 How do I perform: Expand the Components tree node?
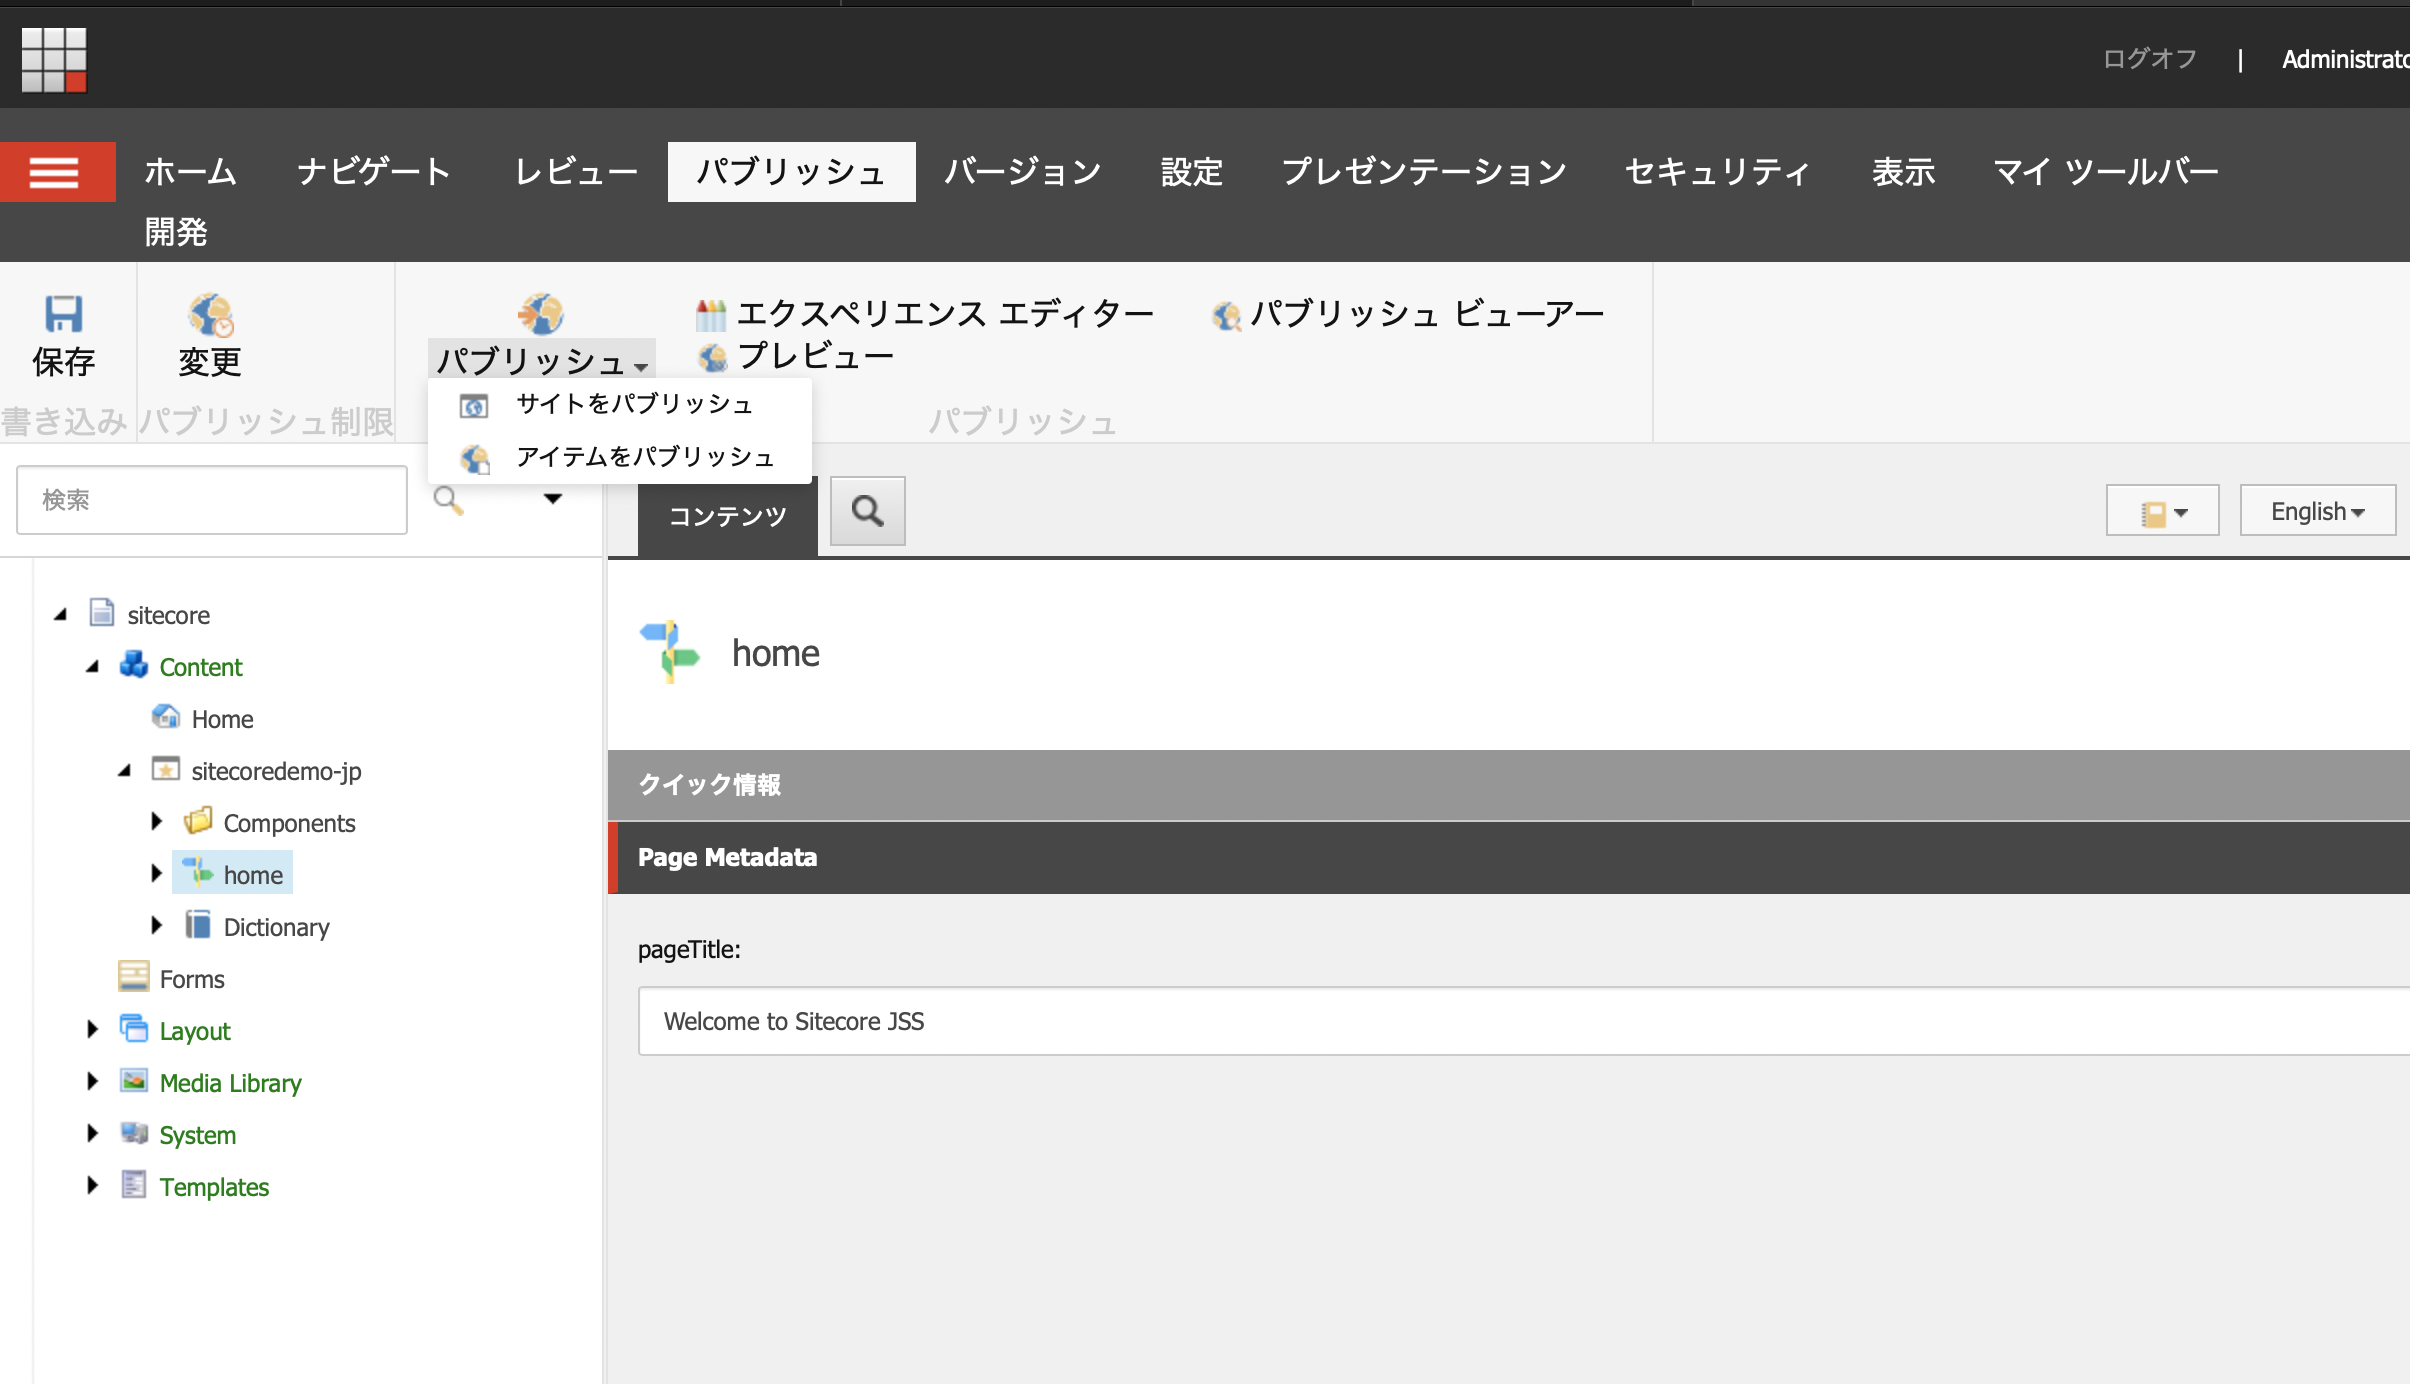click(156, 822)
